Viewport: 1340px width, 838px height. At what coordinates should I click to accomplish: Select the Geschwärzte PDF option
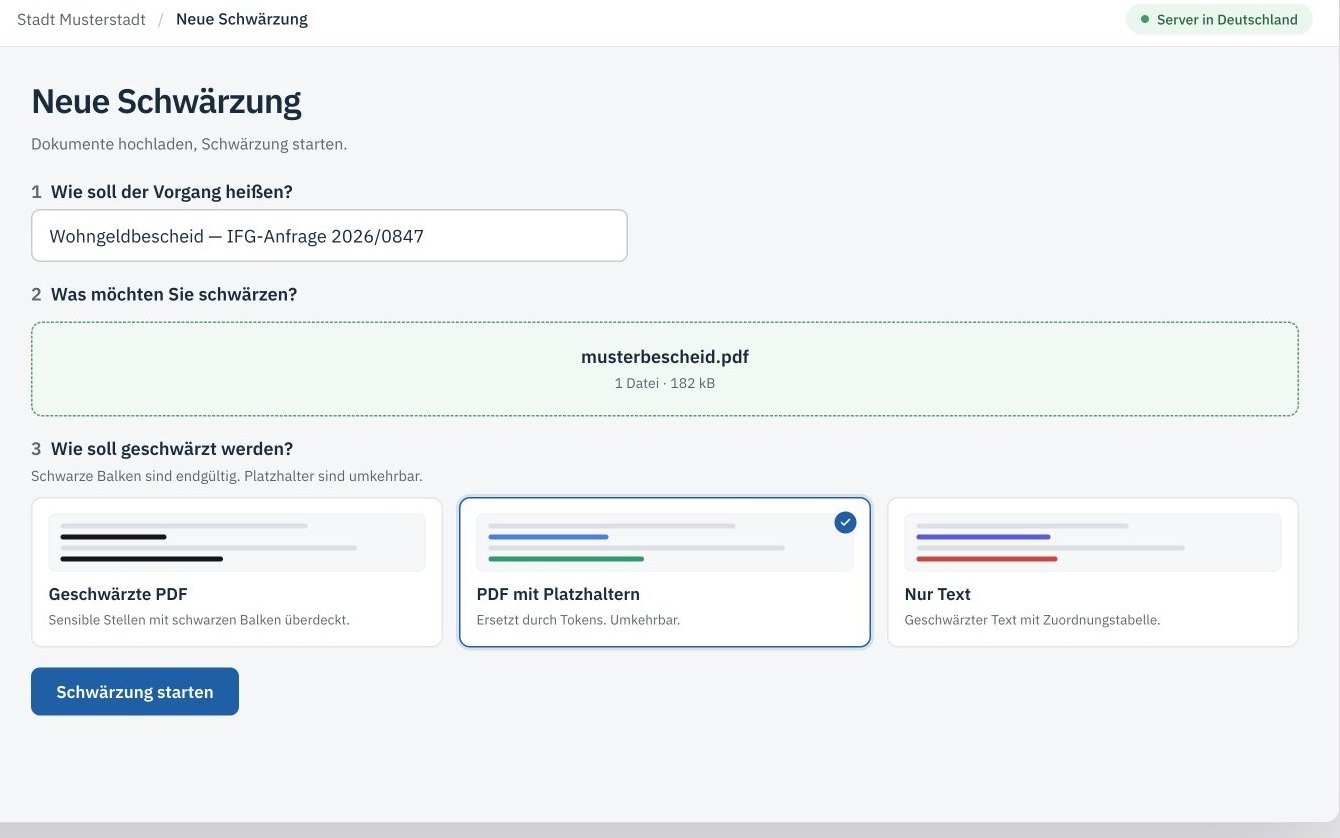(x=237, y=572)
